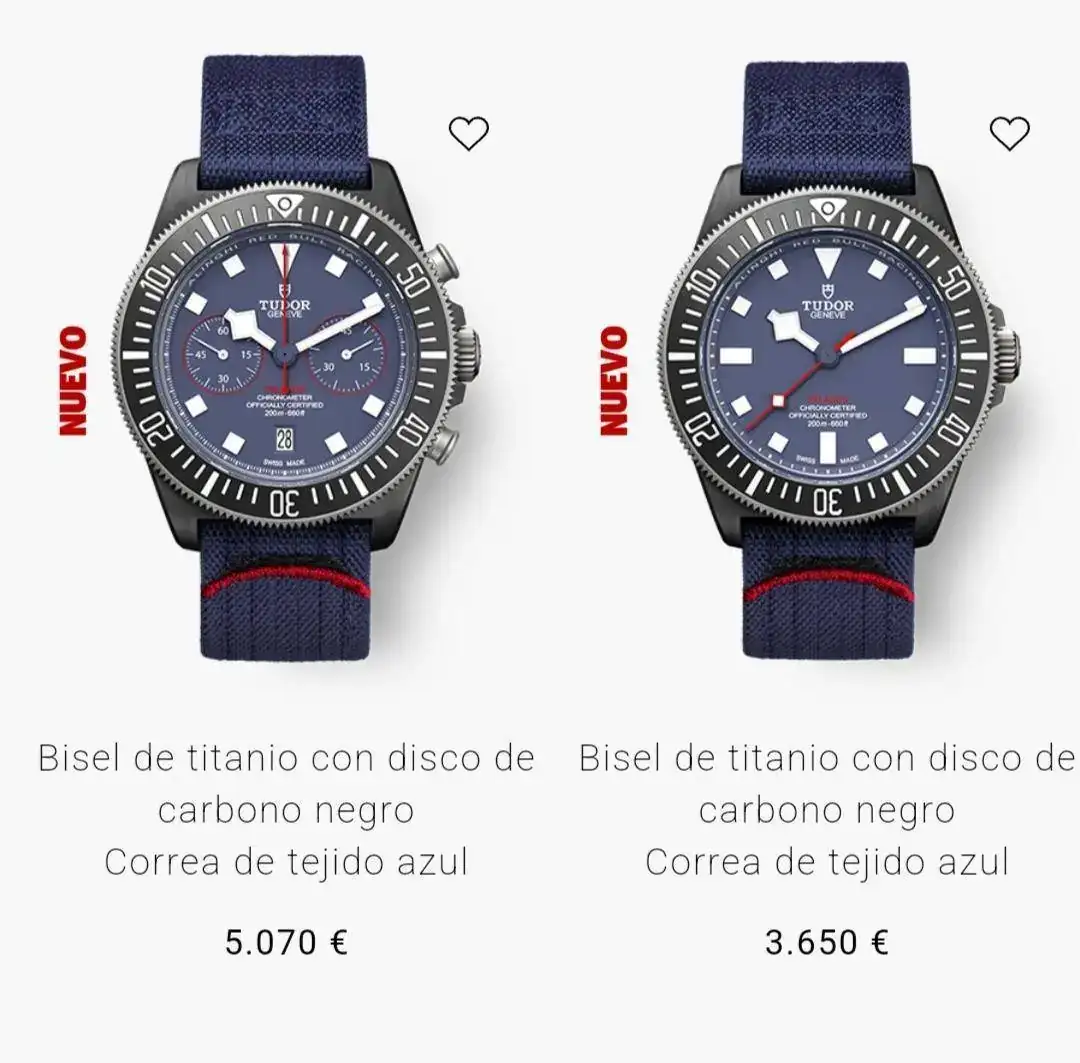Add the 3.650 € watch to wishlist
This screenshot has height=1063, width=1080.
(x=1009, y=133)
